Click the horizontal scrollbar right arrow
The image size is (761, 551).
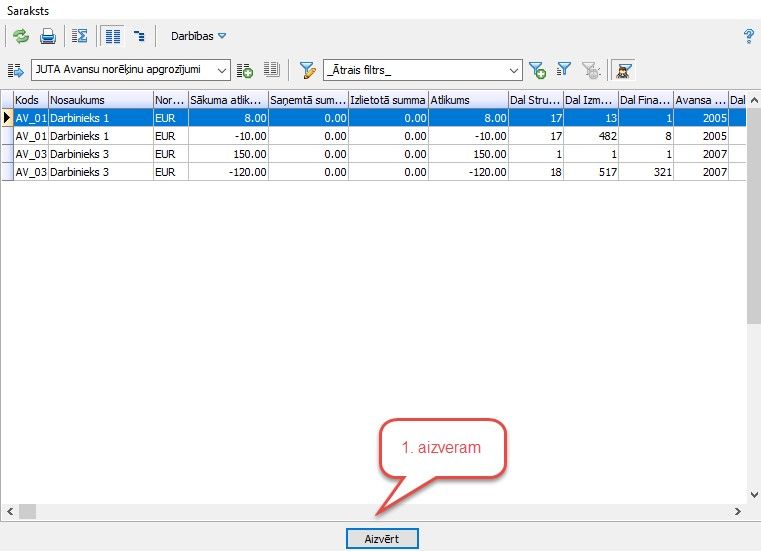pos(738,511)
